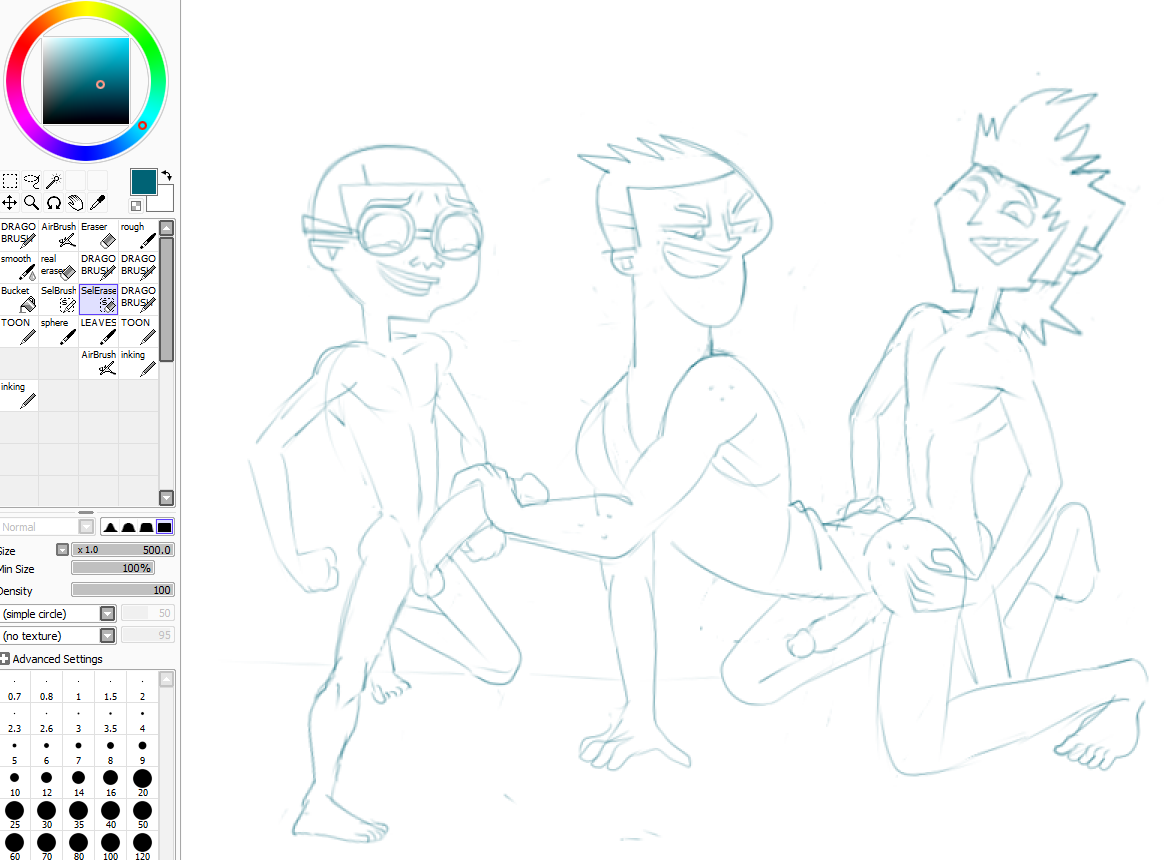Activate the Move tool

pyautogui.click(x=10, y=203)
